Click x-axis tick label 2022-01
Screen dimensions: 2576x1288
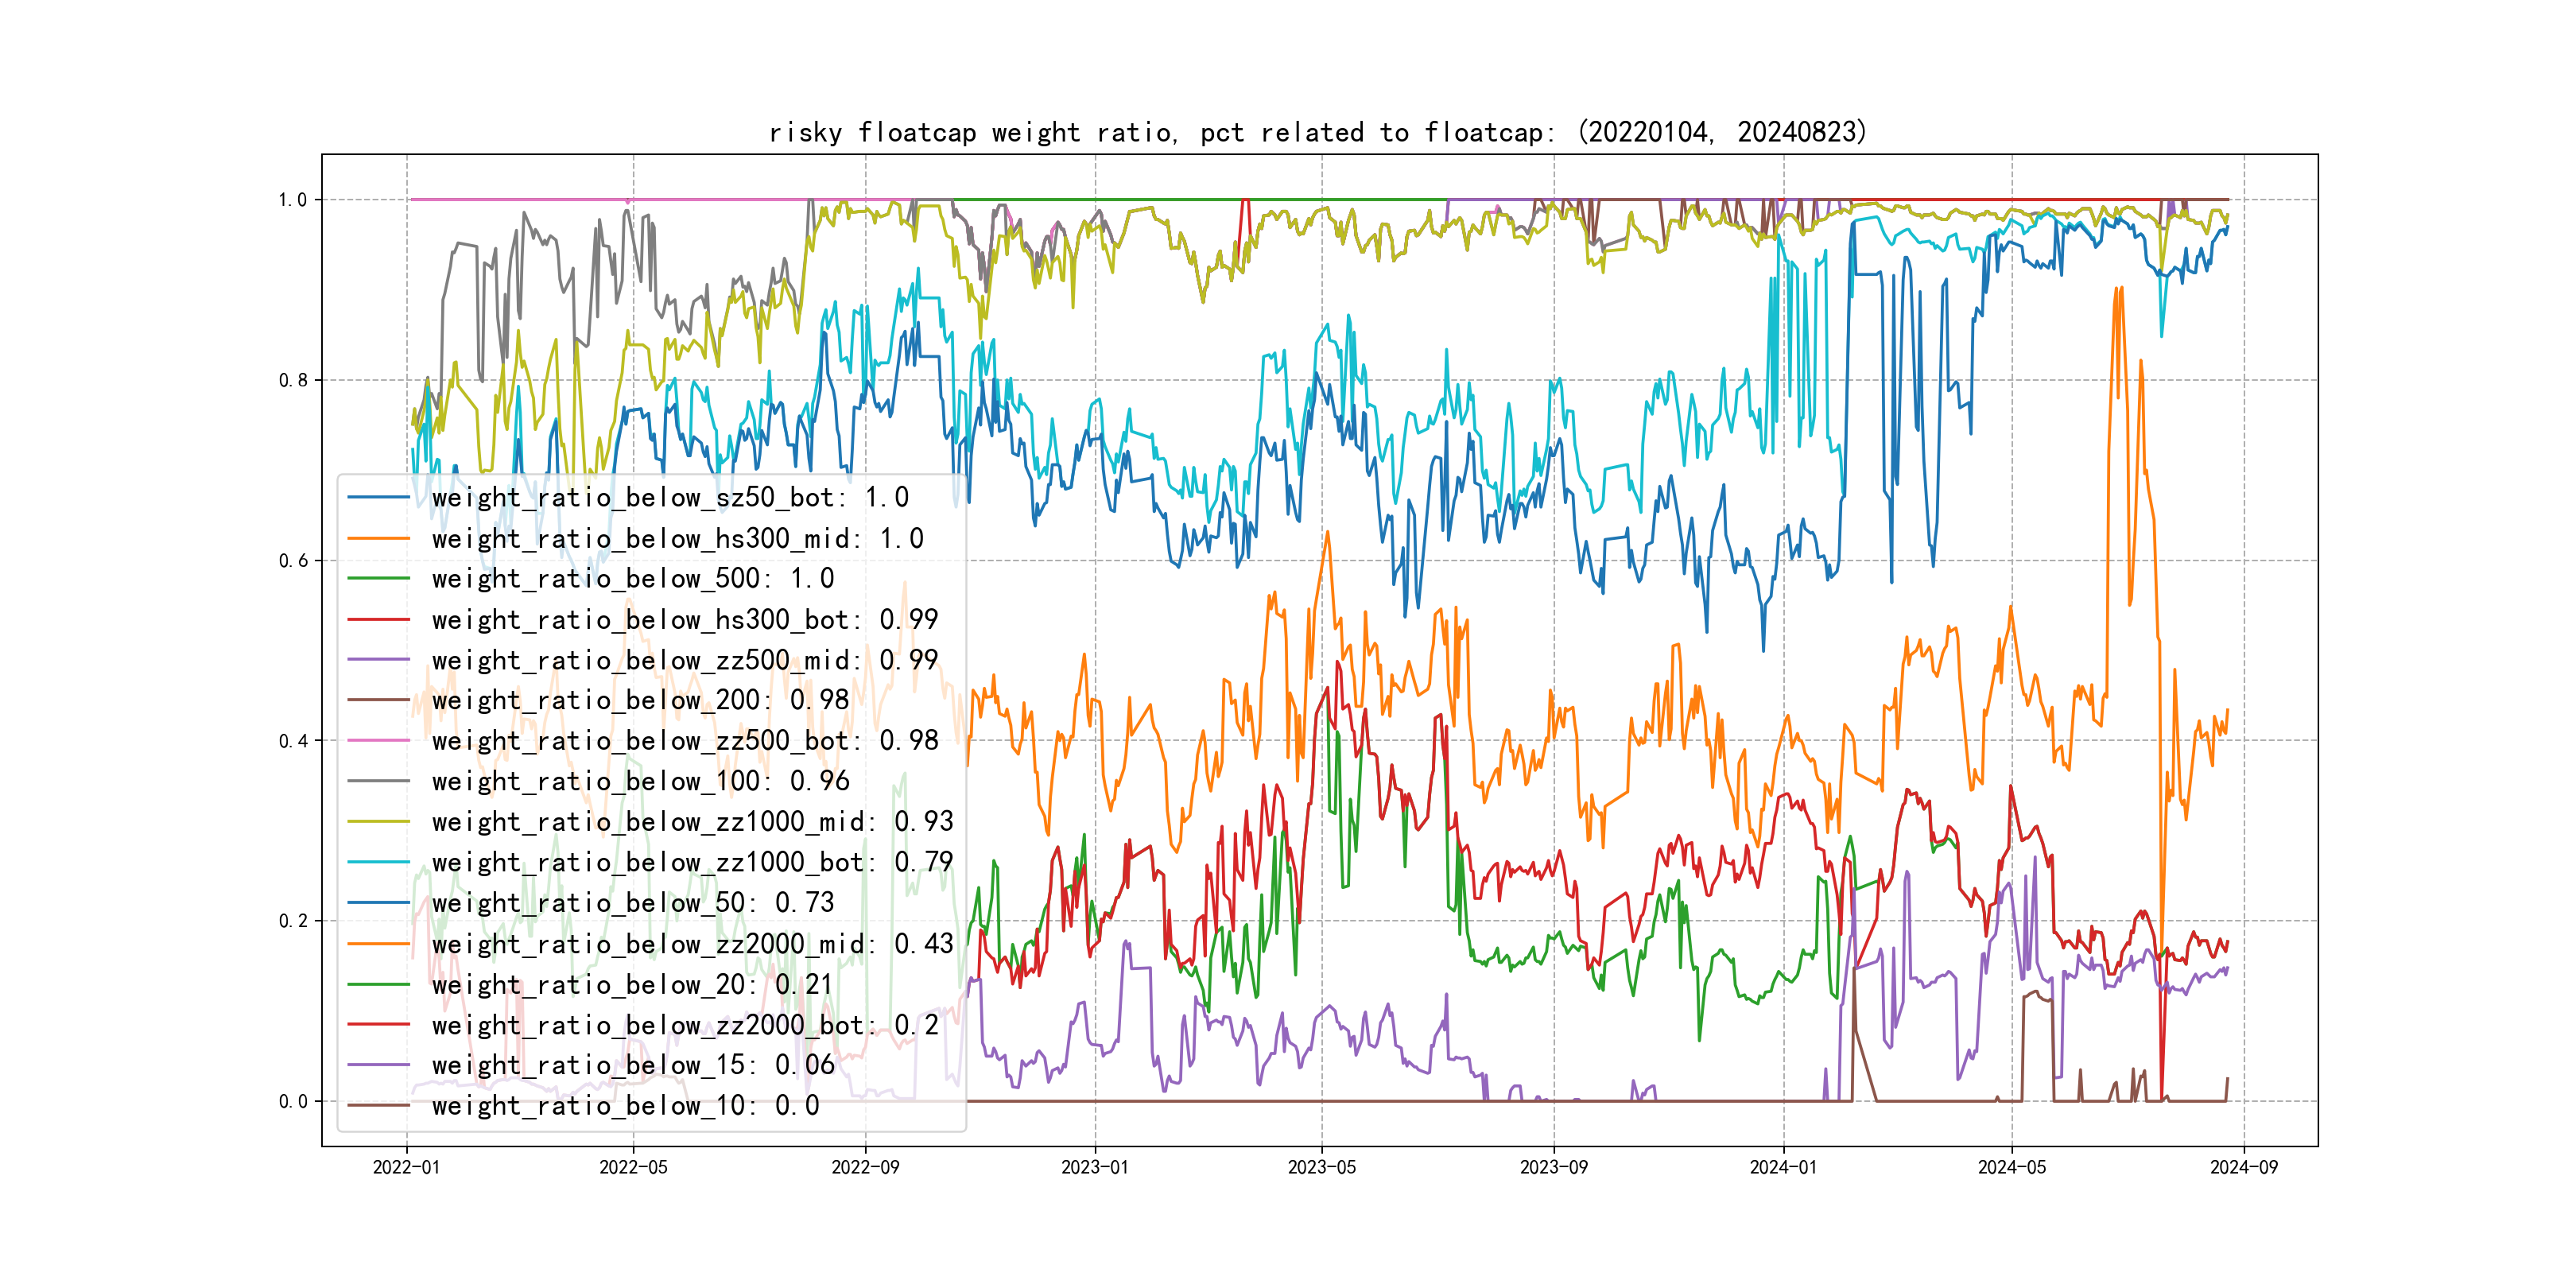(x=406, y=1167)
